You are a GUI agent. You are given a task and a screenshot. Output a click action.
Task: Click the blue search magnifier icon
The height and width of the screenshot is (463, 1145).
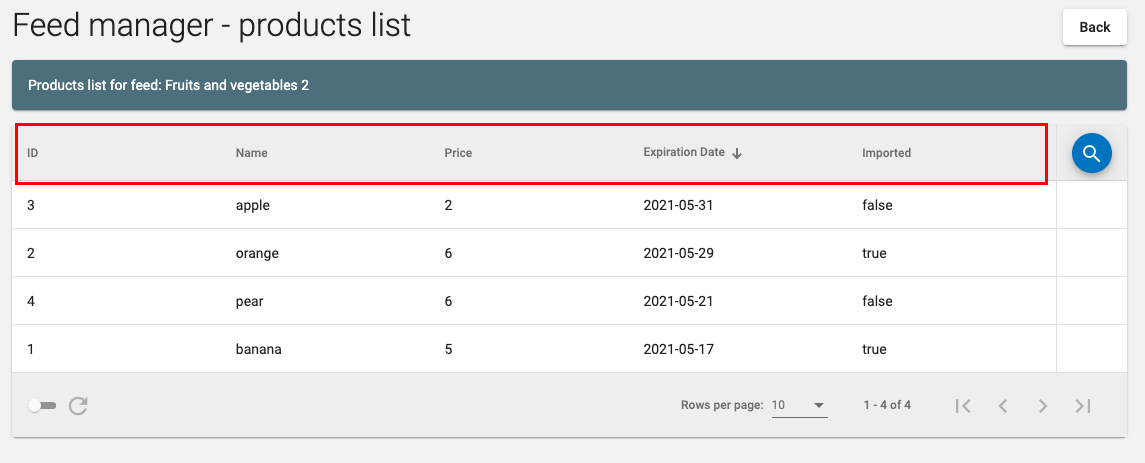pyautogui.click(x=1092, y=153)
